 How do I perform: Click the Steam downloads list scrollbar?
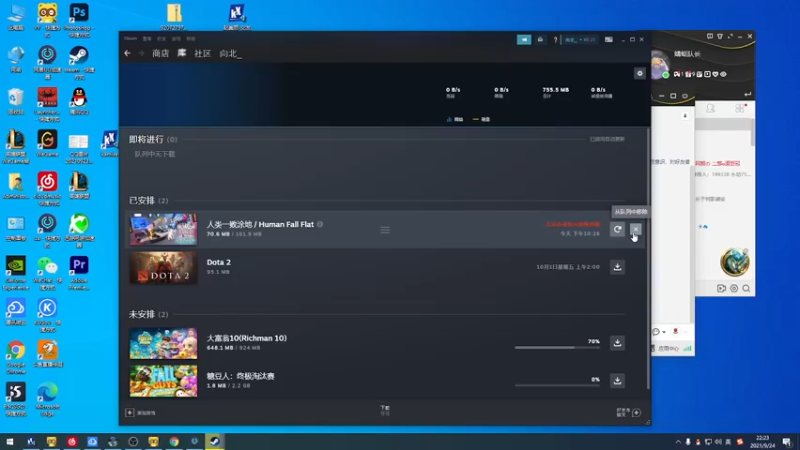coord(648,259)
